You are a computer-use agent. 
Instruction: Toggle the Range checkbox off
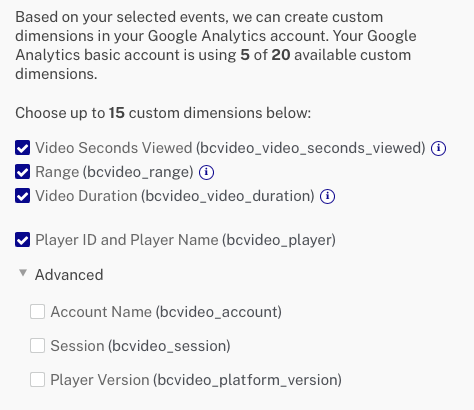click(x=22, y=172)
